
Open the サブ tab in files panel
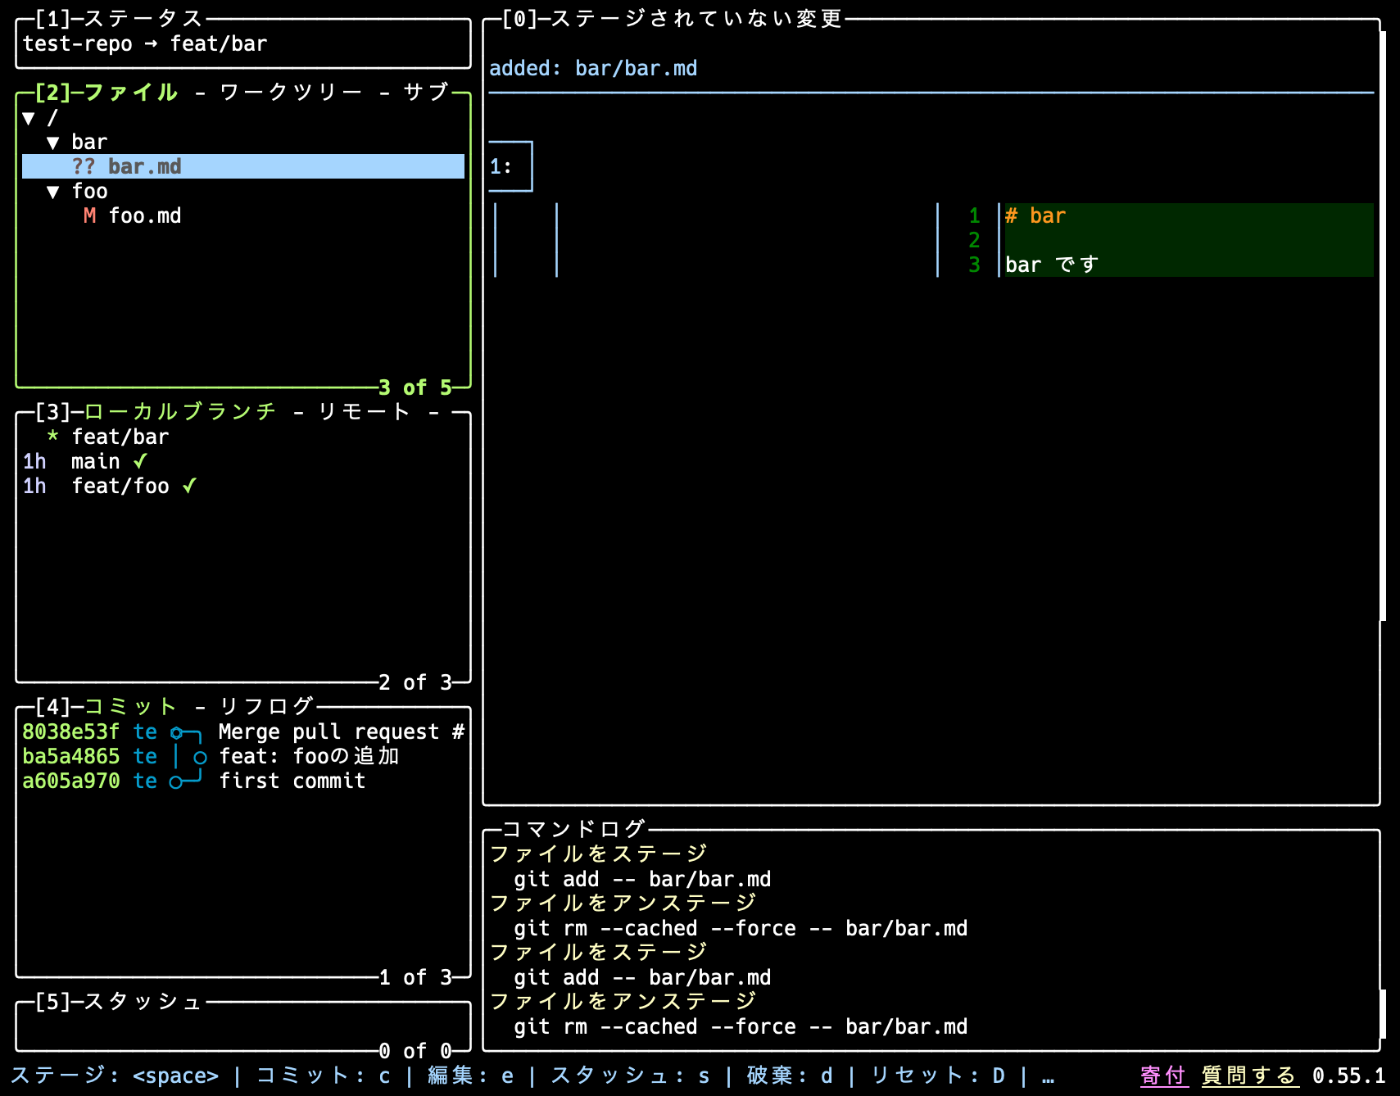426,93
